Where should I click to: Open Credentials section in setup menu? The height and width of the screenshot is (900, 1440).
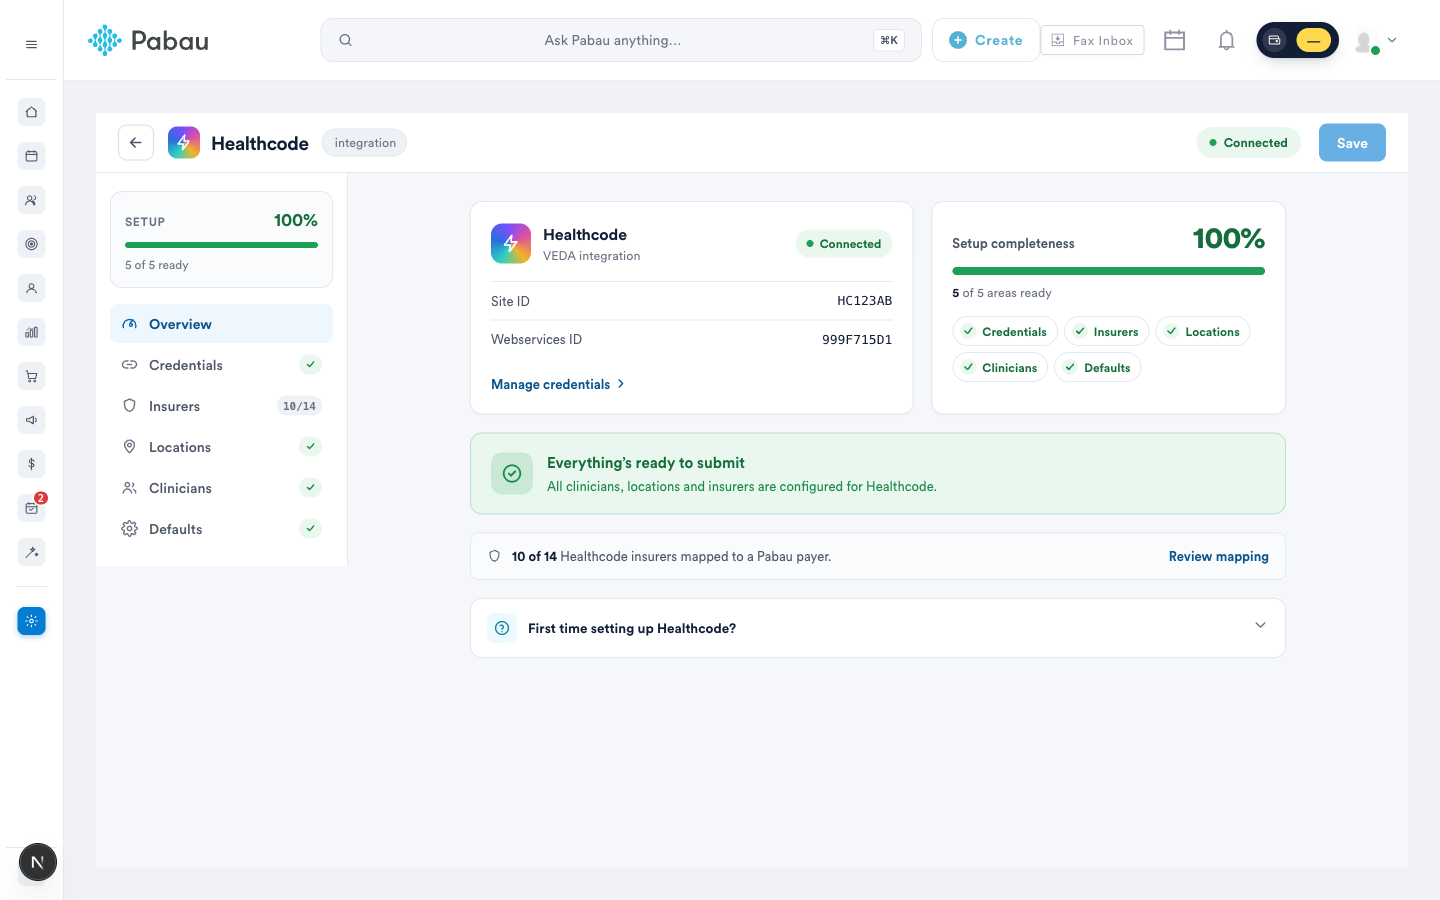tap(221, 365)
